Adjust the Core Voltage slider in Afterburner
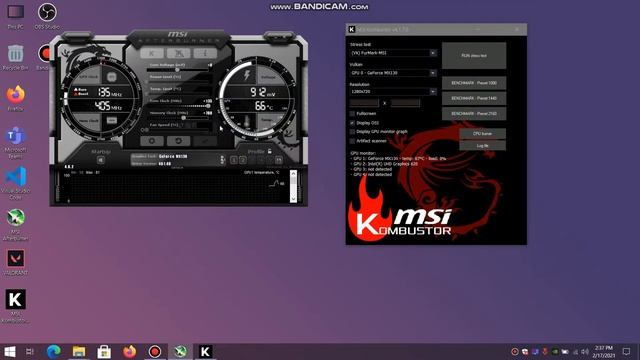Image resolution: width=640 pixels, height=360 pixels. [178, 70]
